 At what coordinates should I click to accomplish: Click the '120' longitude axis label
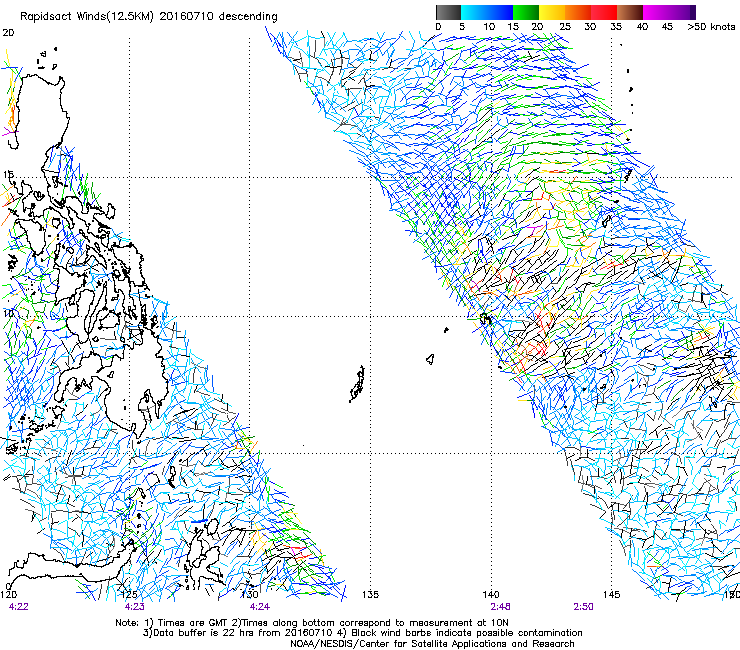coord(8,595)
